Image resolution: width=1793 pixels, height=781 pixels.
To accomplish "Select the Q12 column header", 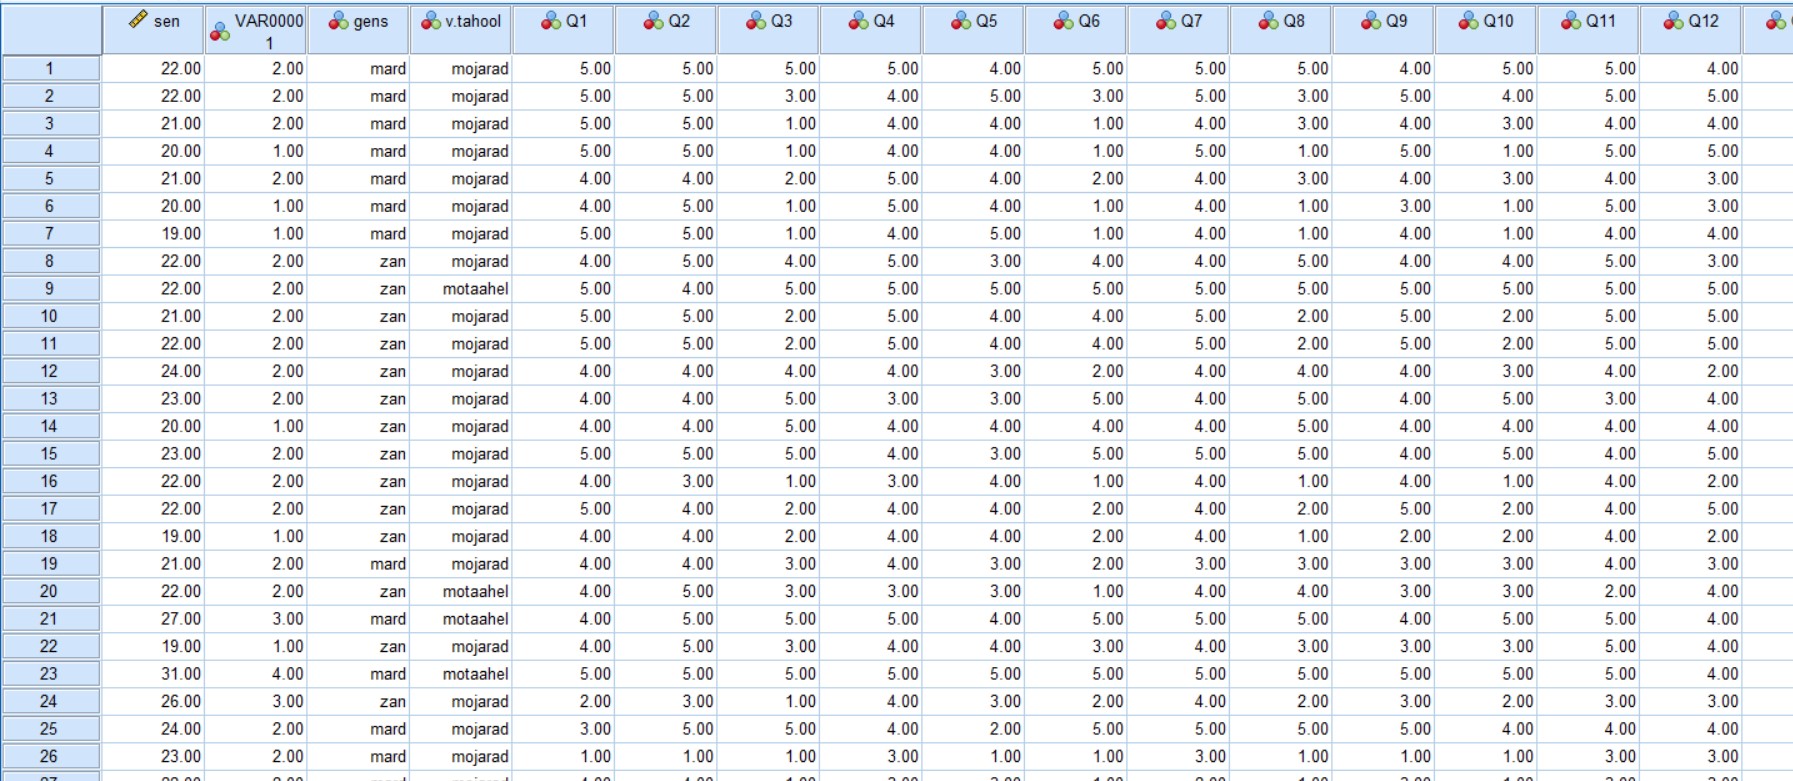I will [1691, 30].
